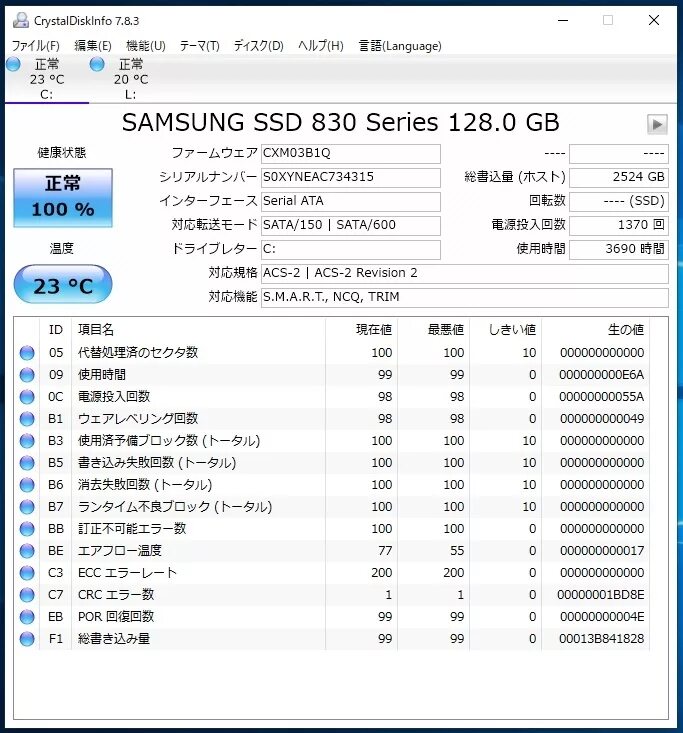The width and height of the screenshot is (683, 733).
Task: Select the 訂正不可能エラー数 attribute name
Action: 132,529
